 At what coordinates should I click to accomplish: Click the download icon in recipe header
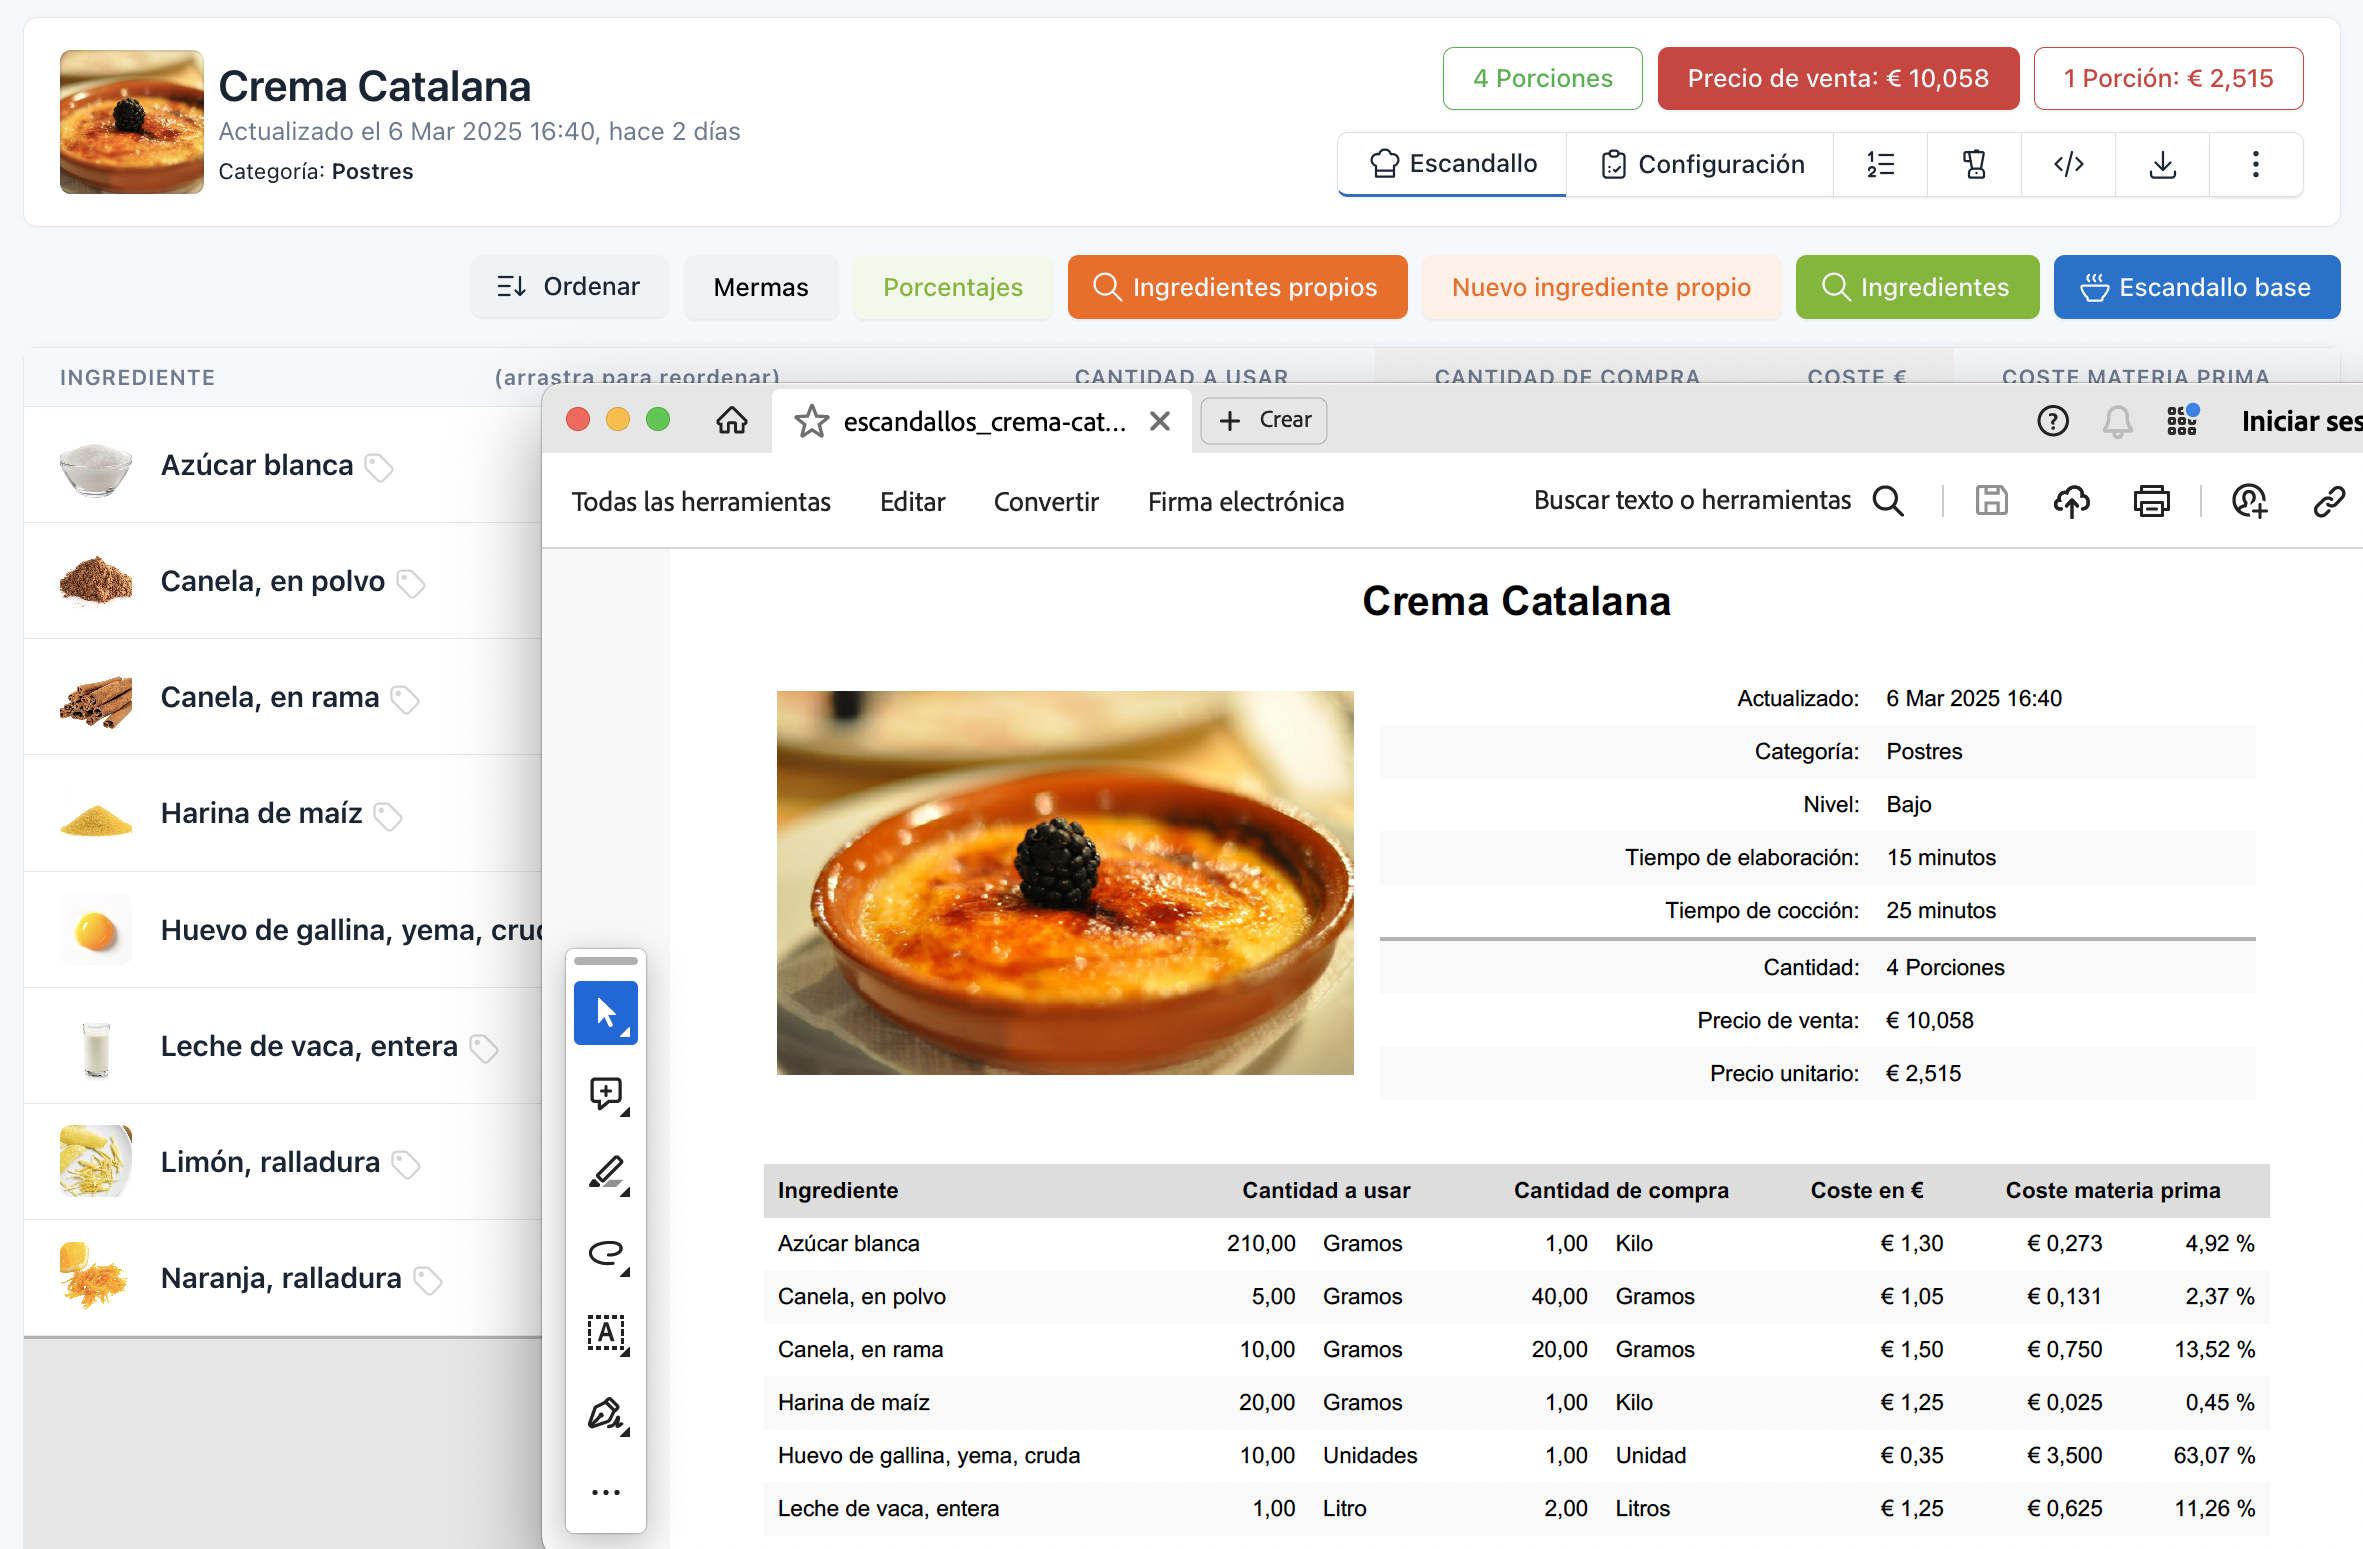2162,164
